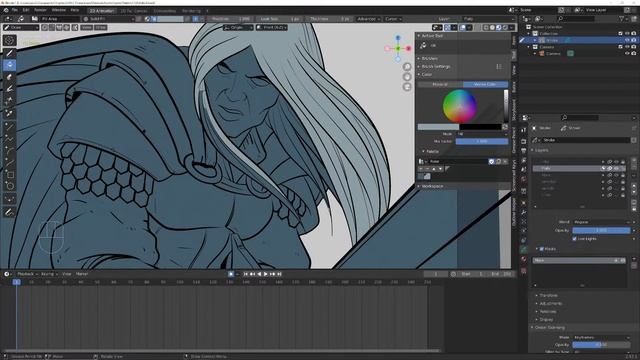The image size is (640, 360).
Task: Expand the Workspace panel
Action: (432, 186)
